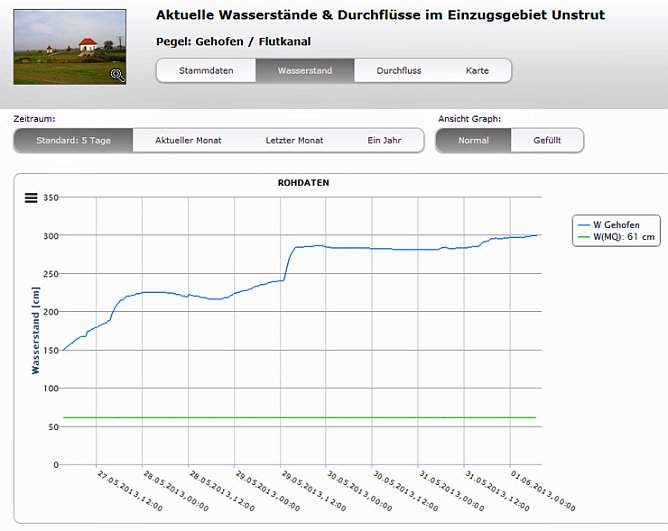Screen dimensions: 668x531
Task: Click the ROHDATEN chart title
Action: [303, 183]
